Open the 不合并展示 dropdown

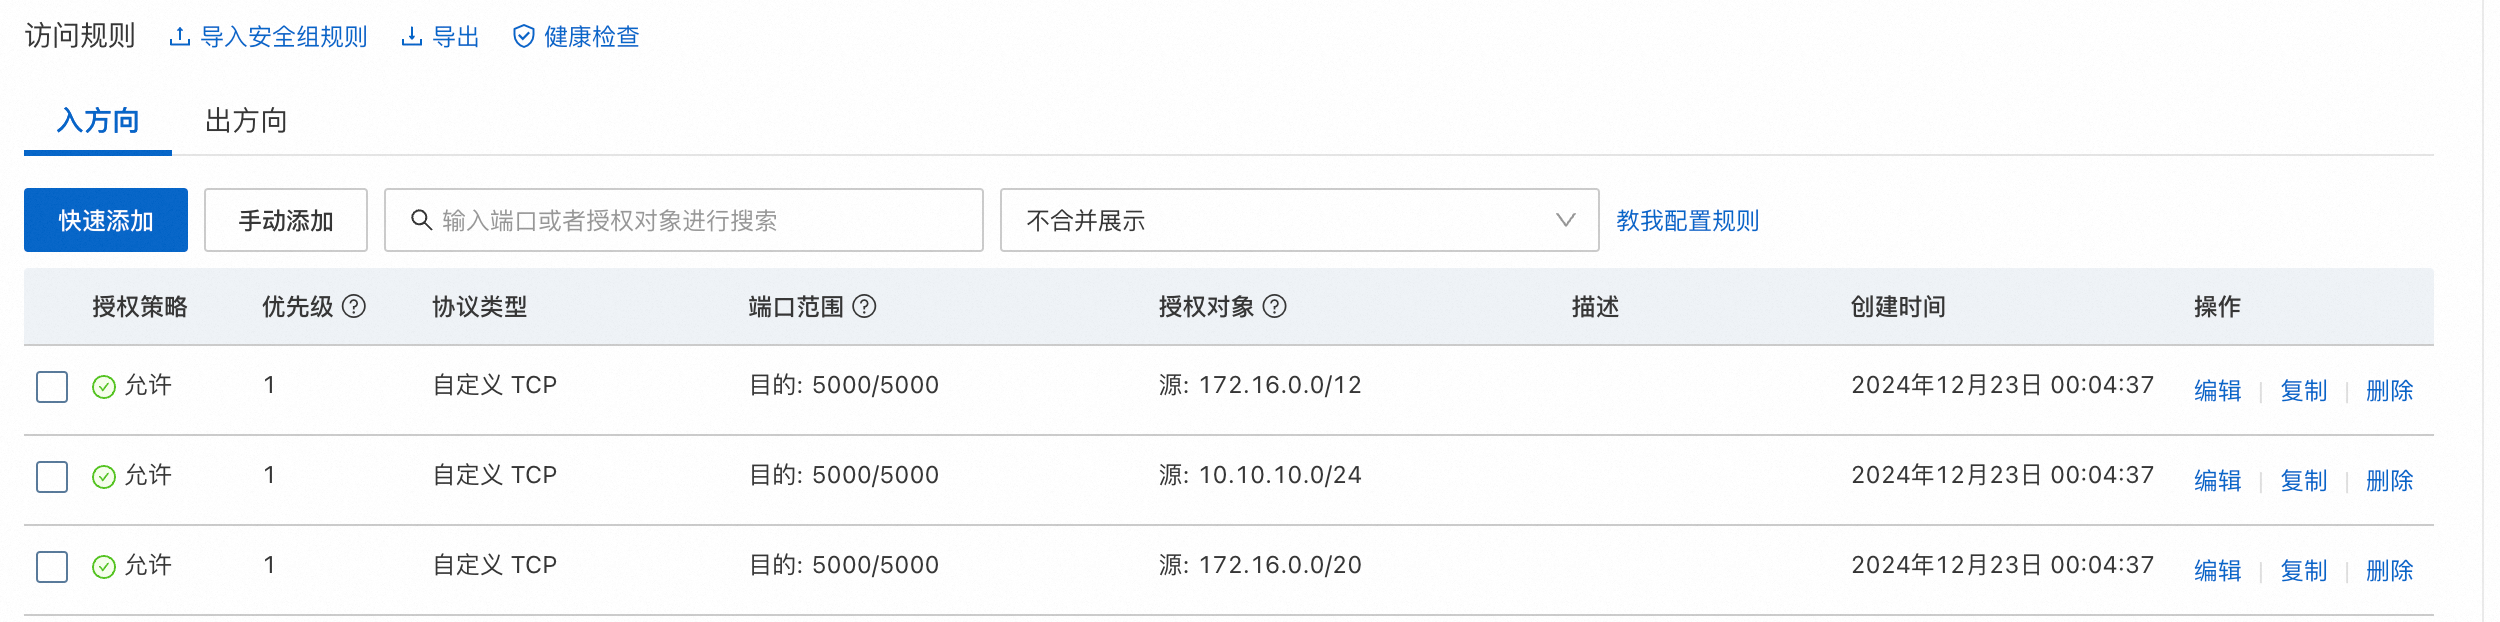(1298, 220)
